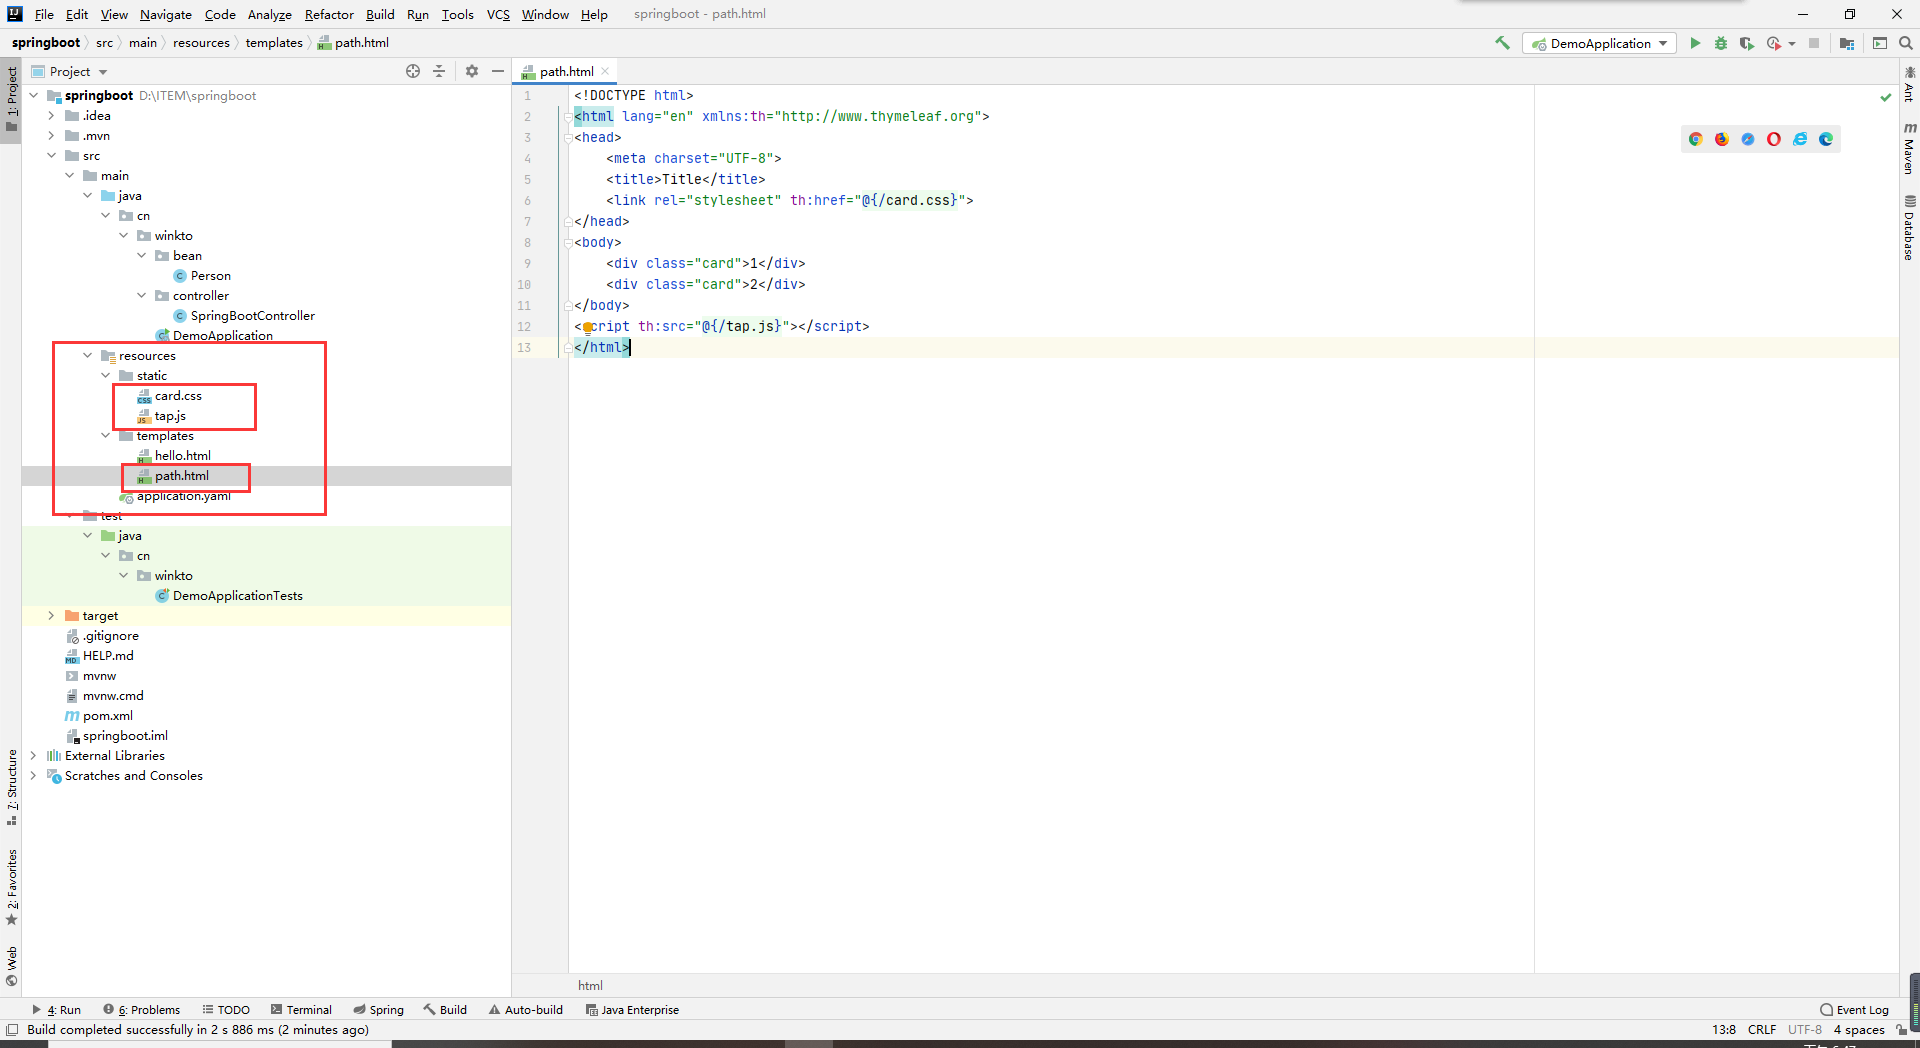Open the 4: Run tool window
Viewport: 1920px width, 1048px height.
point(57,1010)
